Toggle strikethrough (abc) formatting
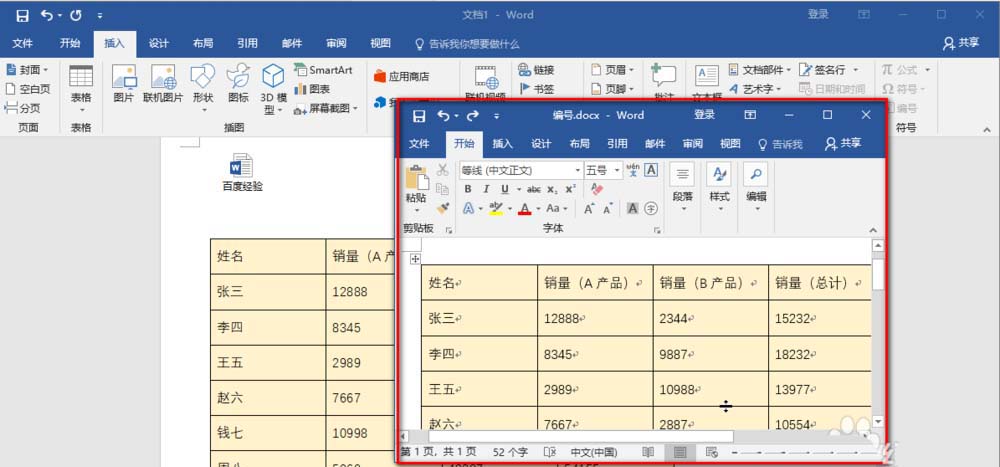 tap(533, 189)
